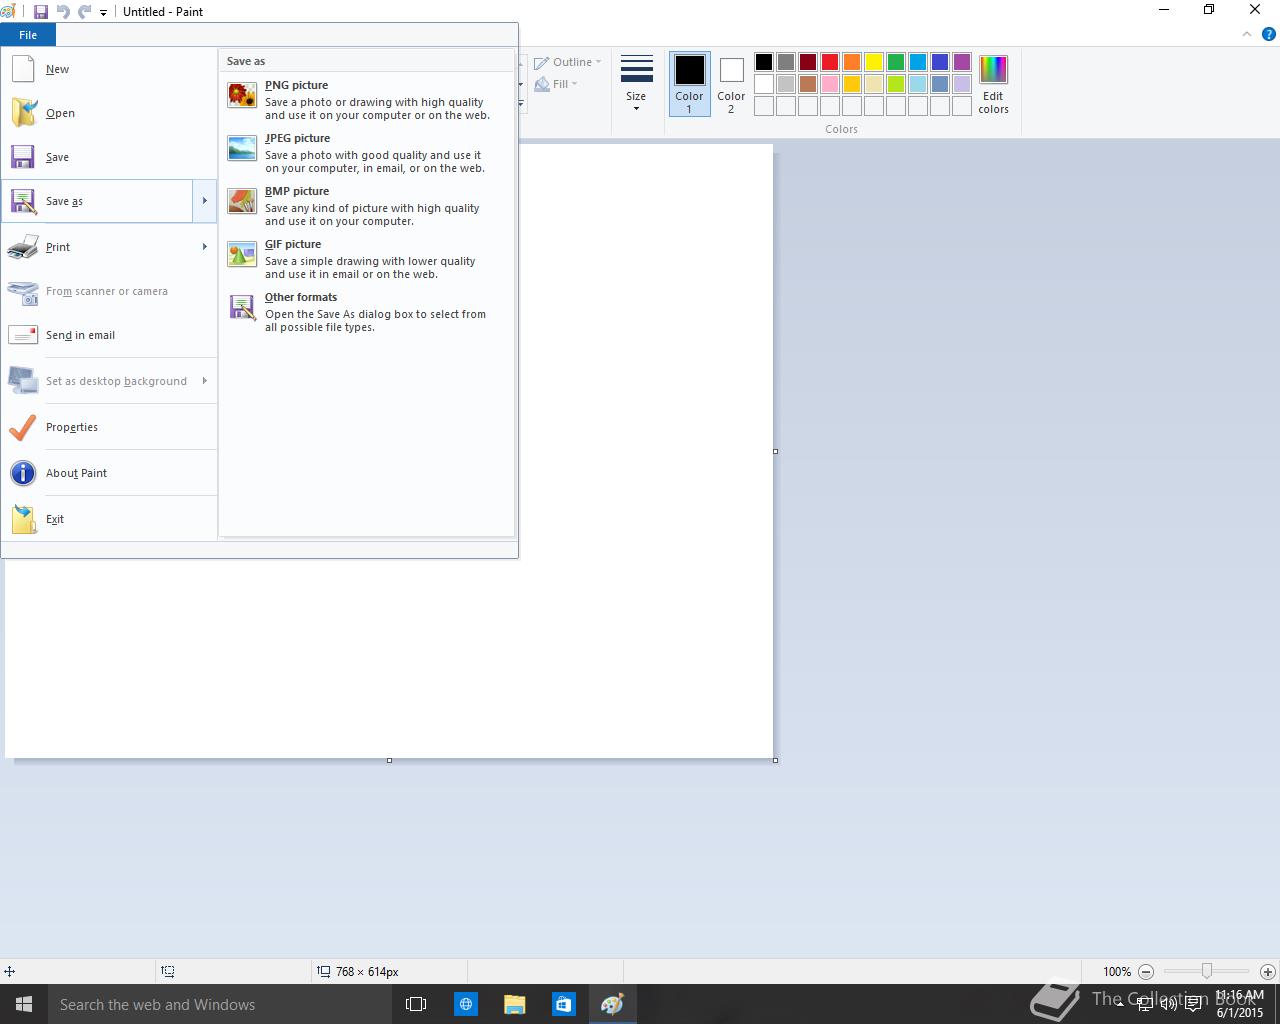
Task: Click the BMP picture icon
Action: (x=242, y=201)
